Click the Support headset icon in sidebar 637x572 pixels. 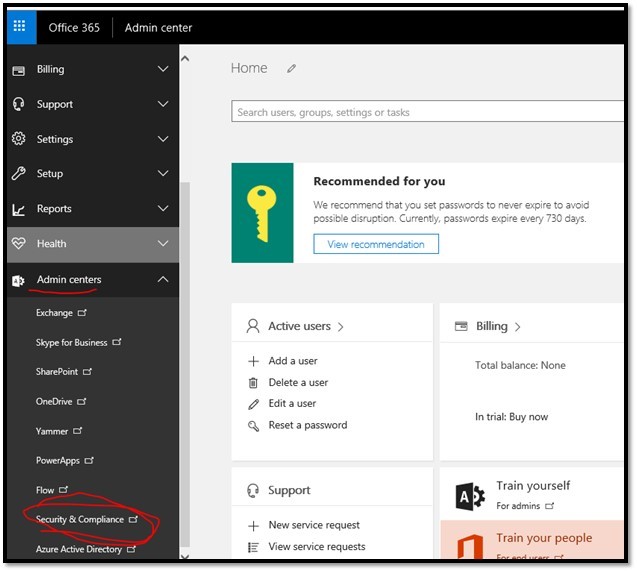[18, 104]
